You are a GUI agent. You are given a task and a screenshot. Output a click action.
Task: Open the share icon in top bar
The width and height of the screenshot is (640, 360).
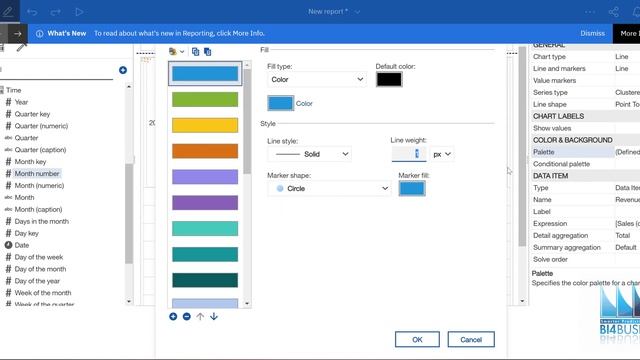(613, 12)
